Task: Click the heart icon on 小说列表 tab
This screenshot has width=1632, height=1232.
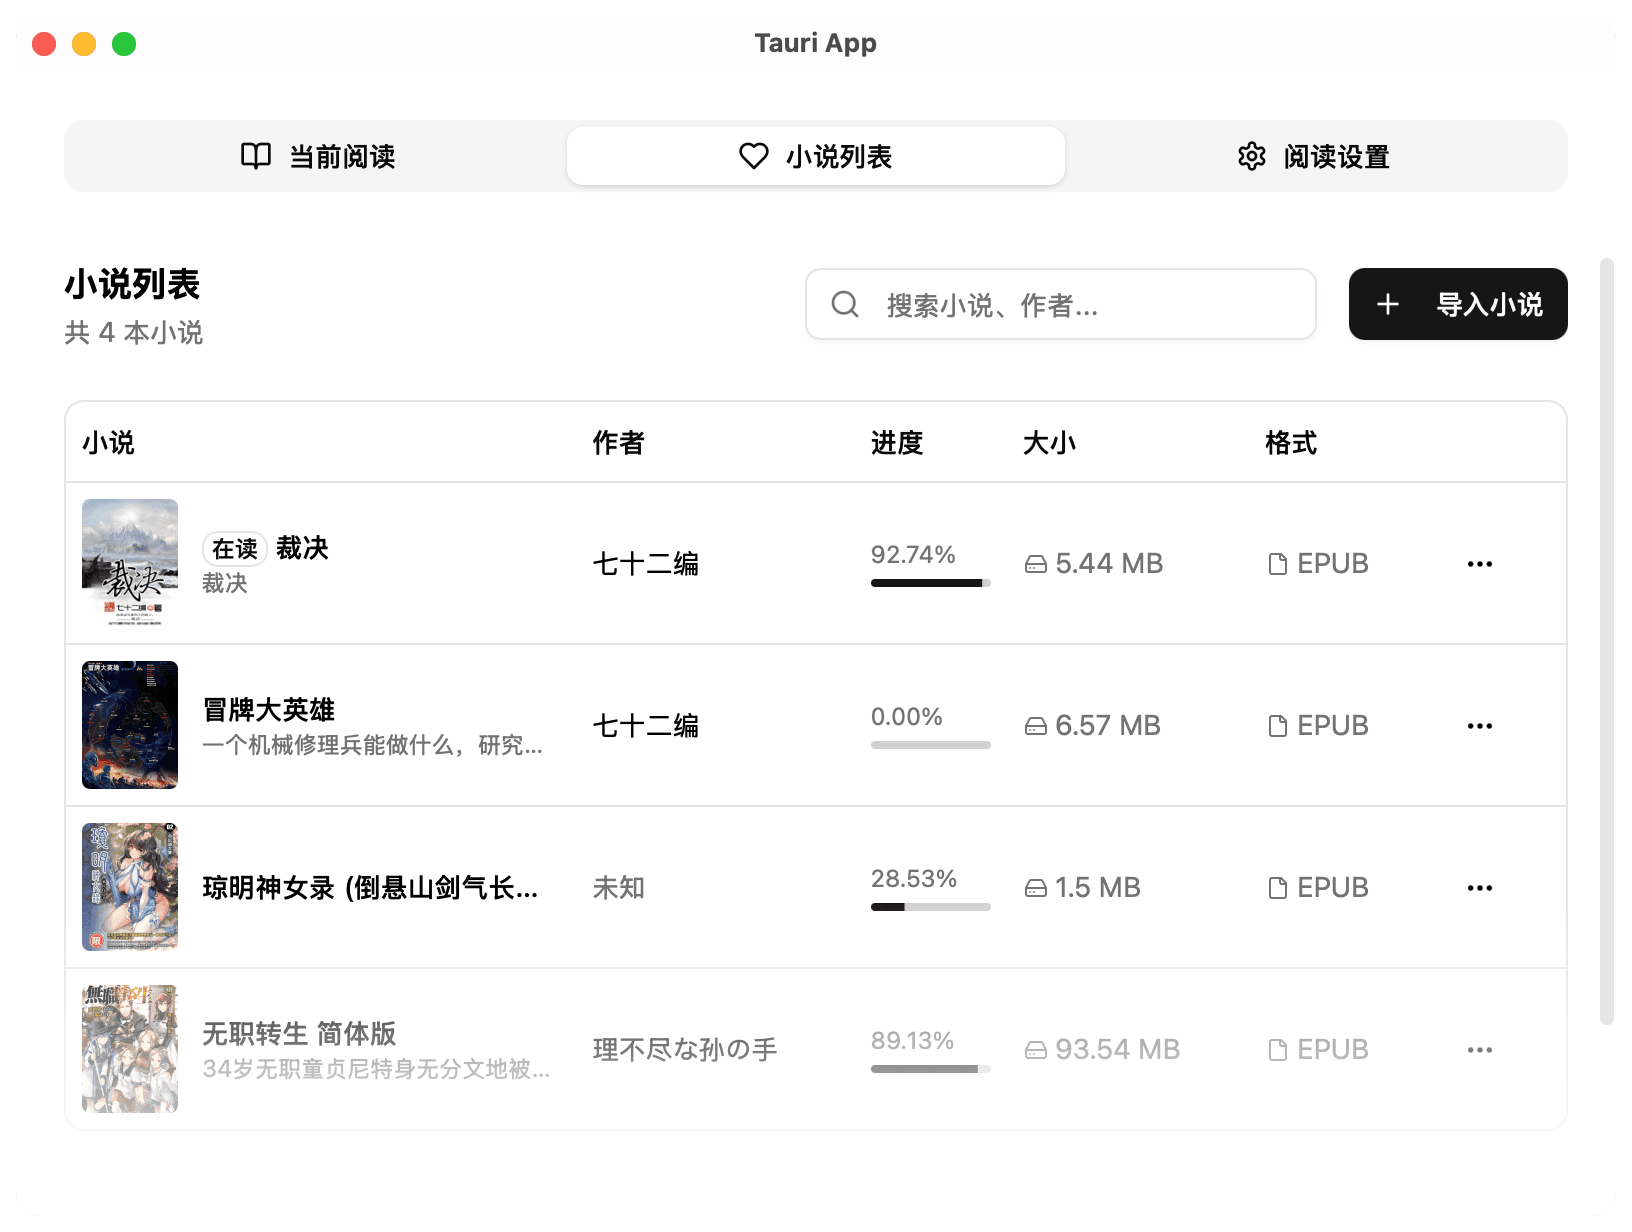Action: tap(753, 156)
